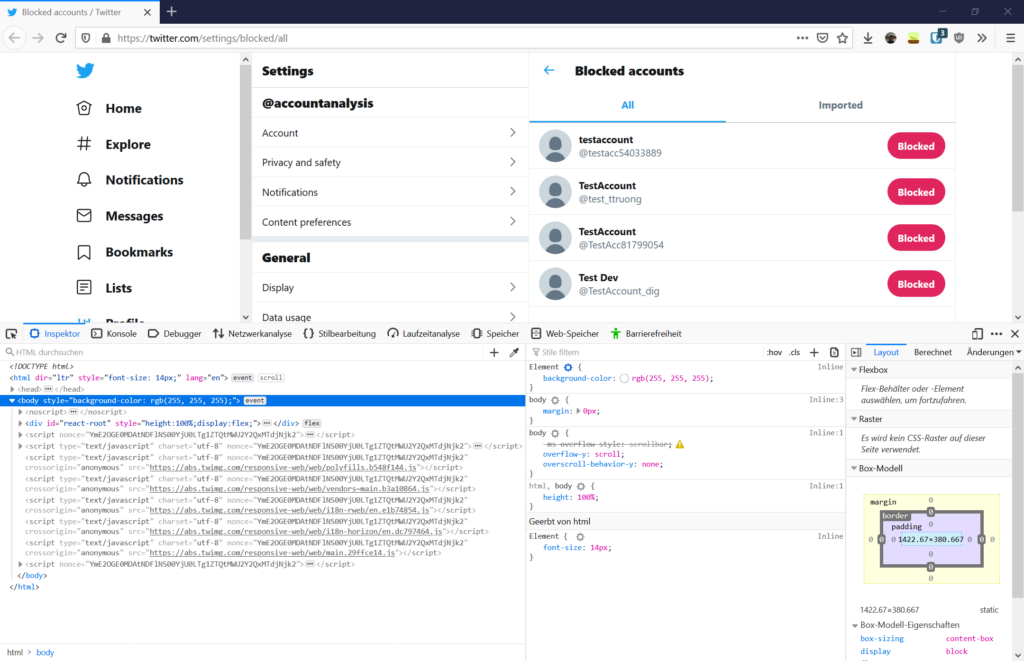
Task: Focus the HTML durchsuchen search field
Action: click(x=242, y=352)
